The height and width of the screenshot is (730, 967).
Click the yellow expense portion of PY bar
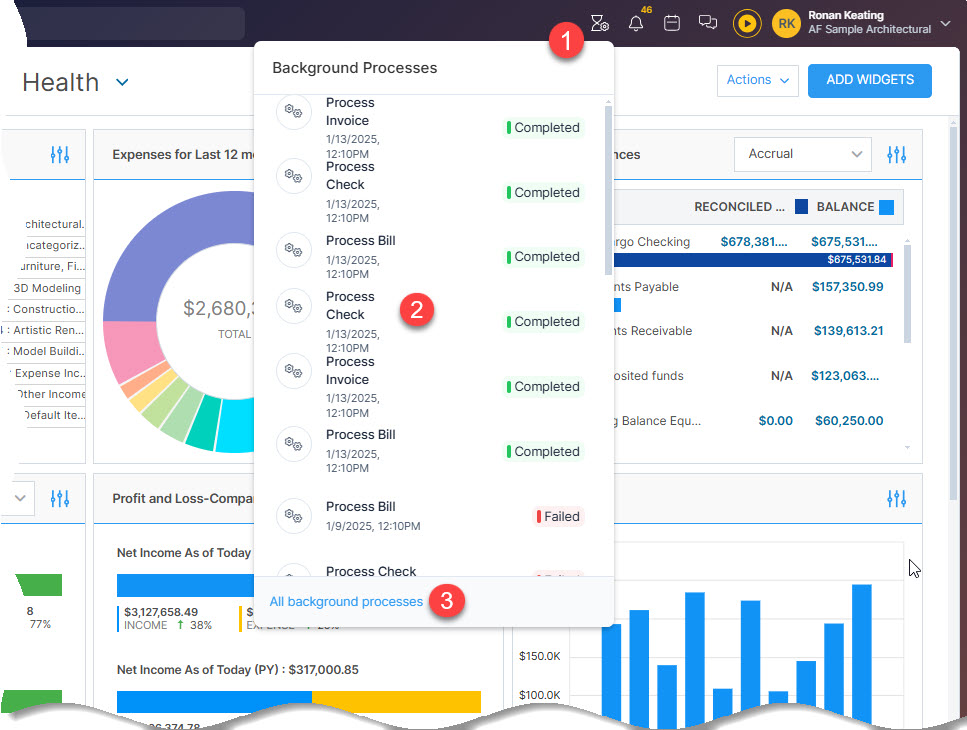(x=396, y=702)
